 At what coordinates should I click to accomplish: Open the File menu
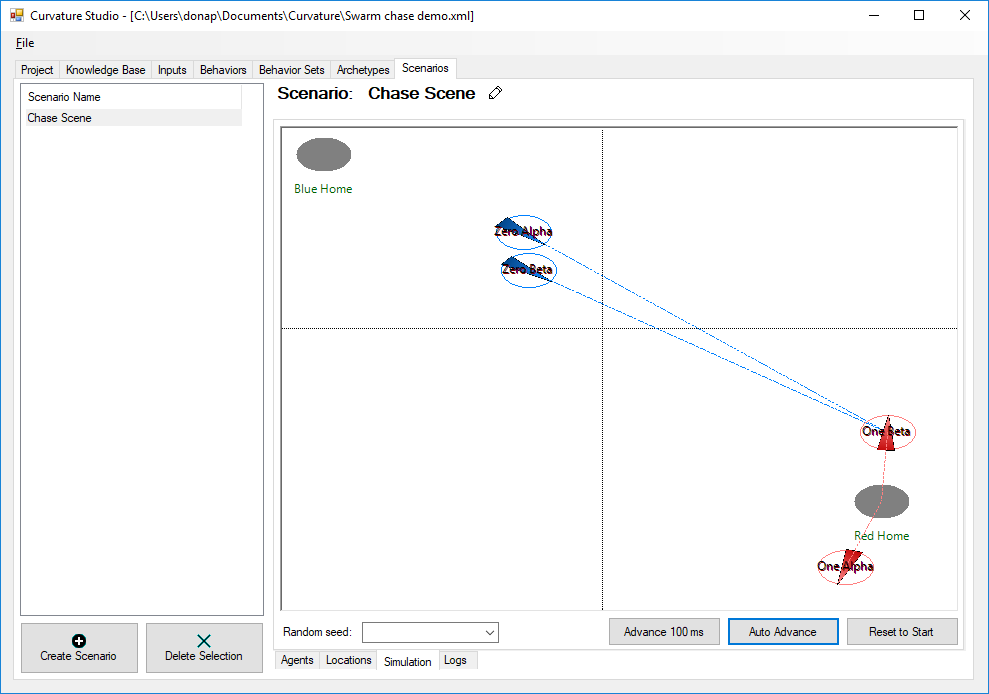click(x=25, y=43)
